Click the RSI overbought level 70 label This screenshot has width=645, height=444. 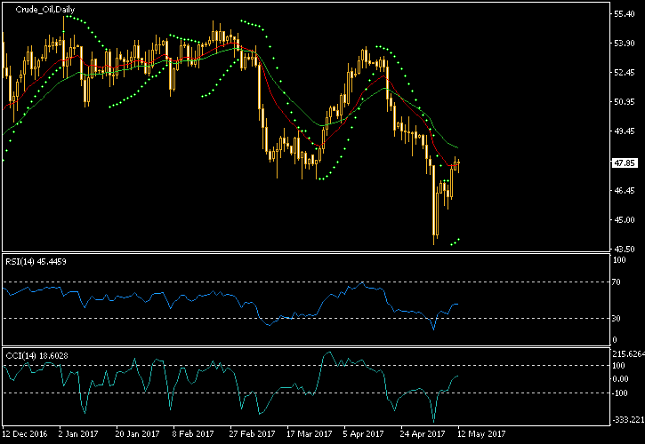tap(616, 282)
